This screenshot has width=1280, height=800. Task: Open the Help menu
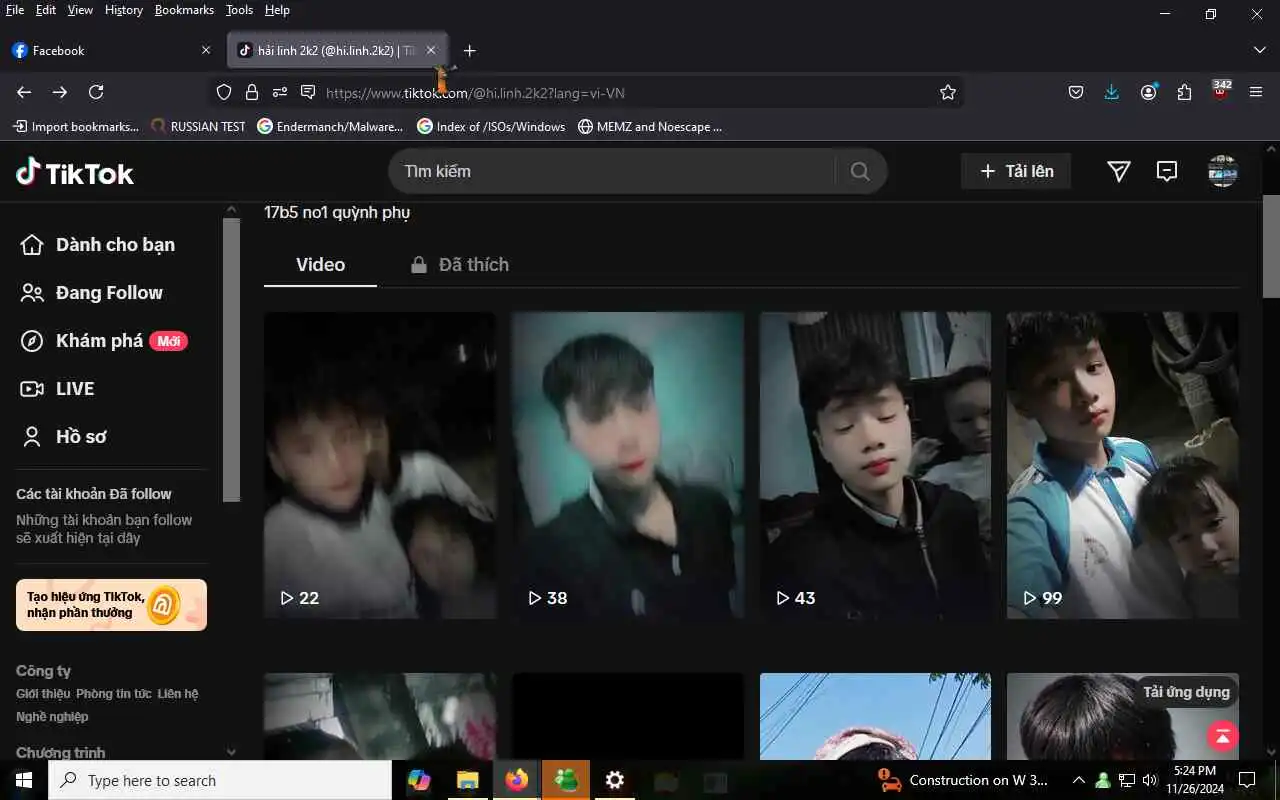277,10
